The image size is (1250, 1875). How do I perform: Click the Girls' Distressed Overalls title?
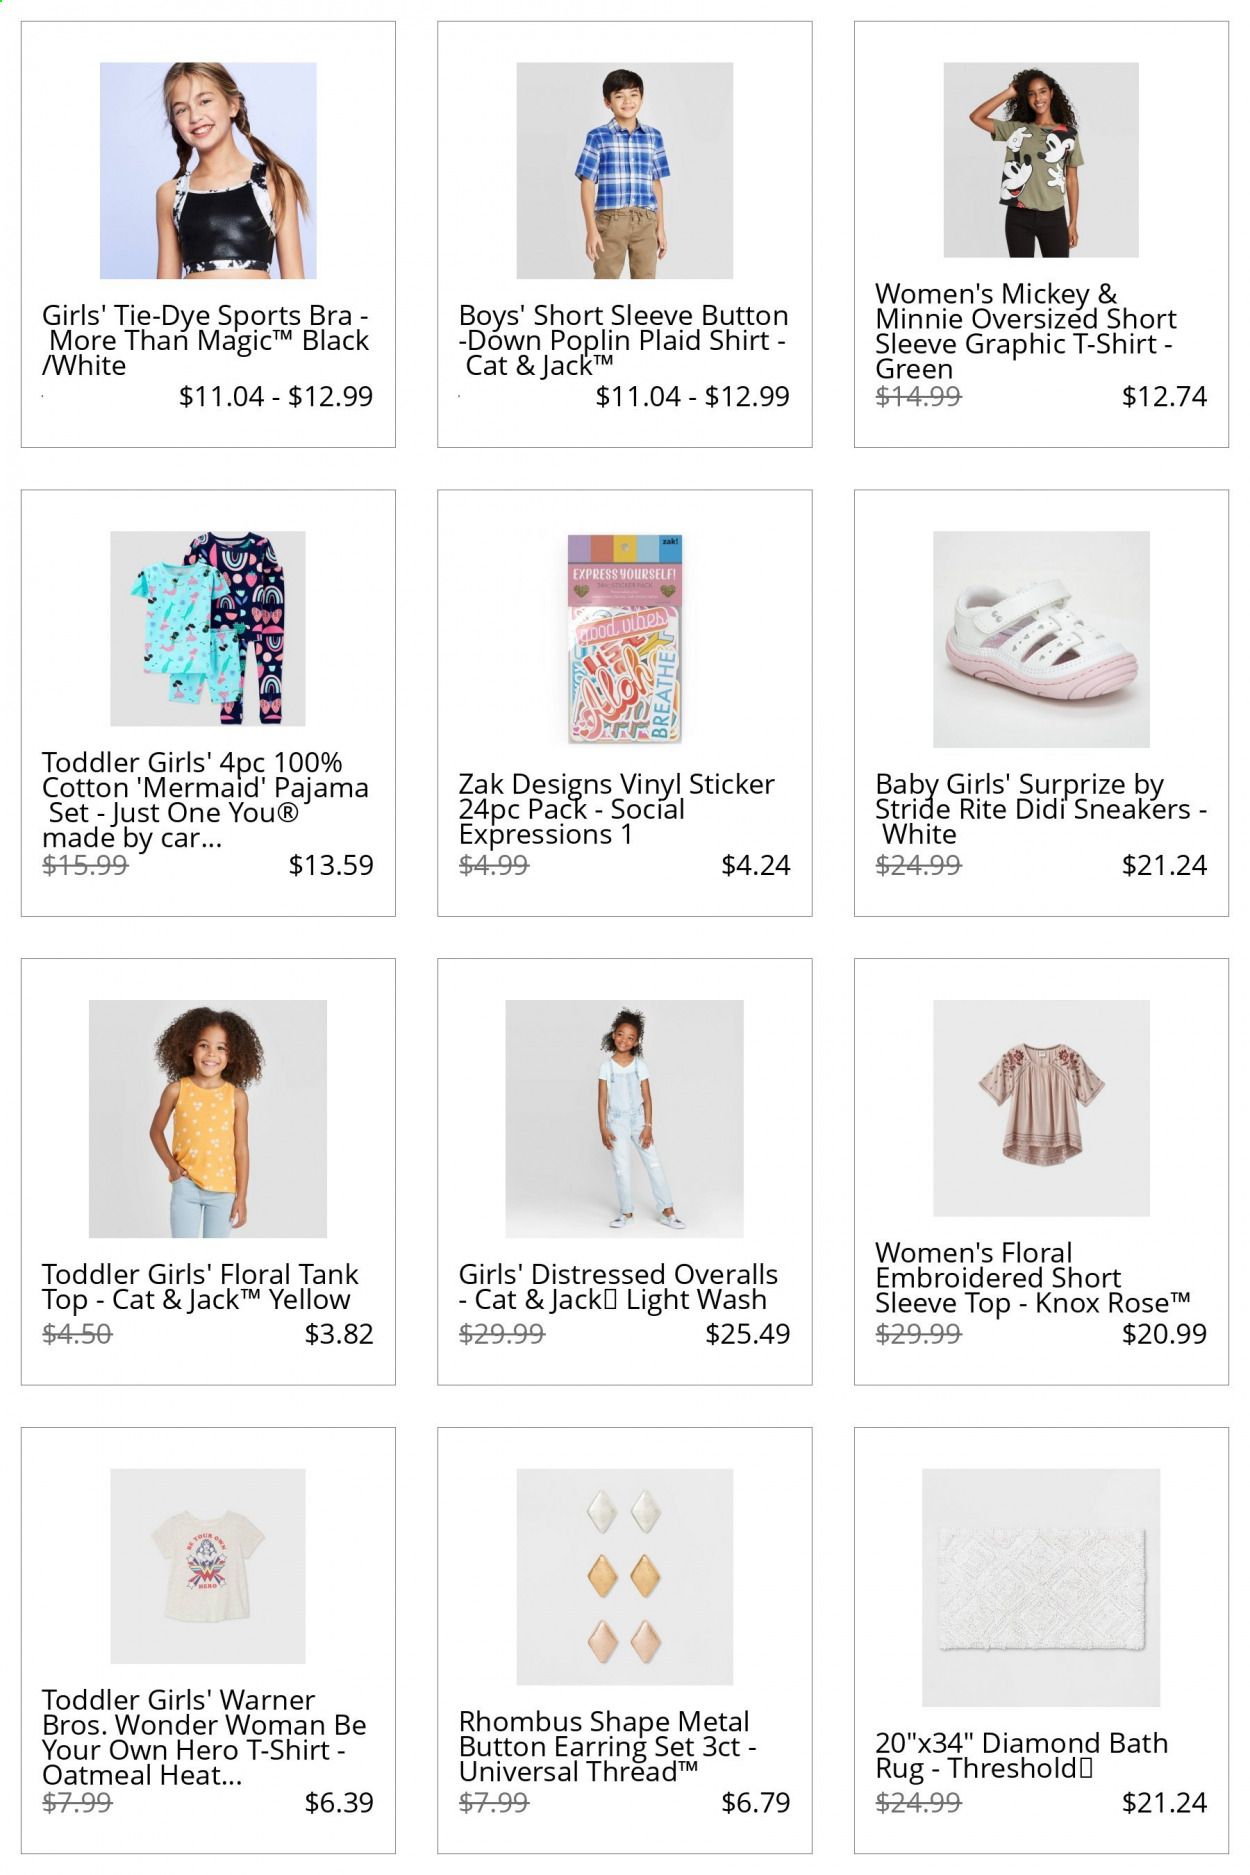tap(618, 1287)
